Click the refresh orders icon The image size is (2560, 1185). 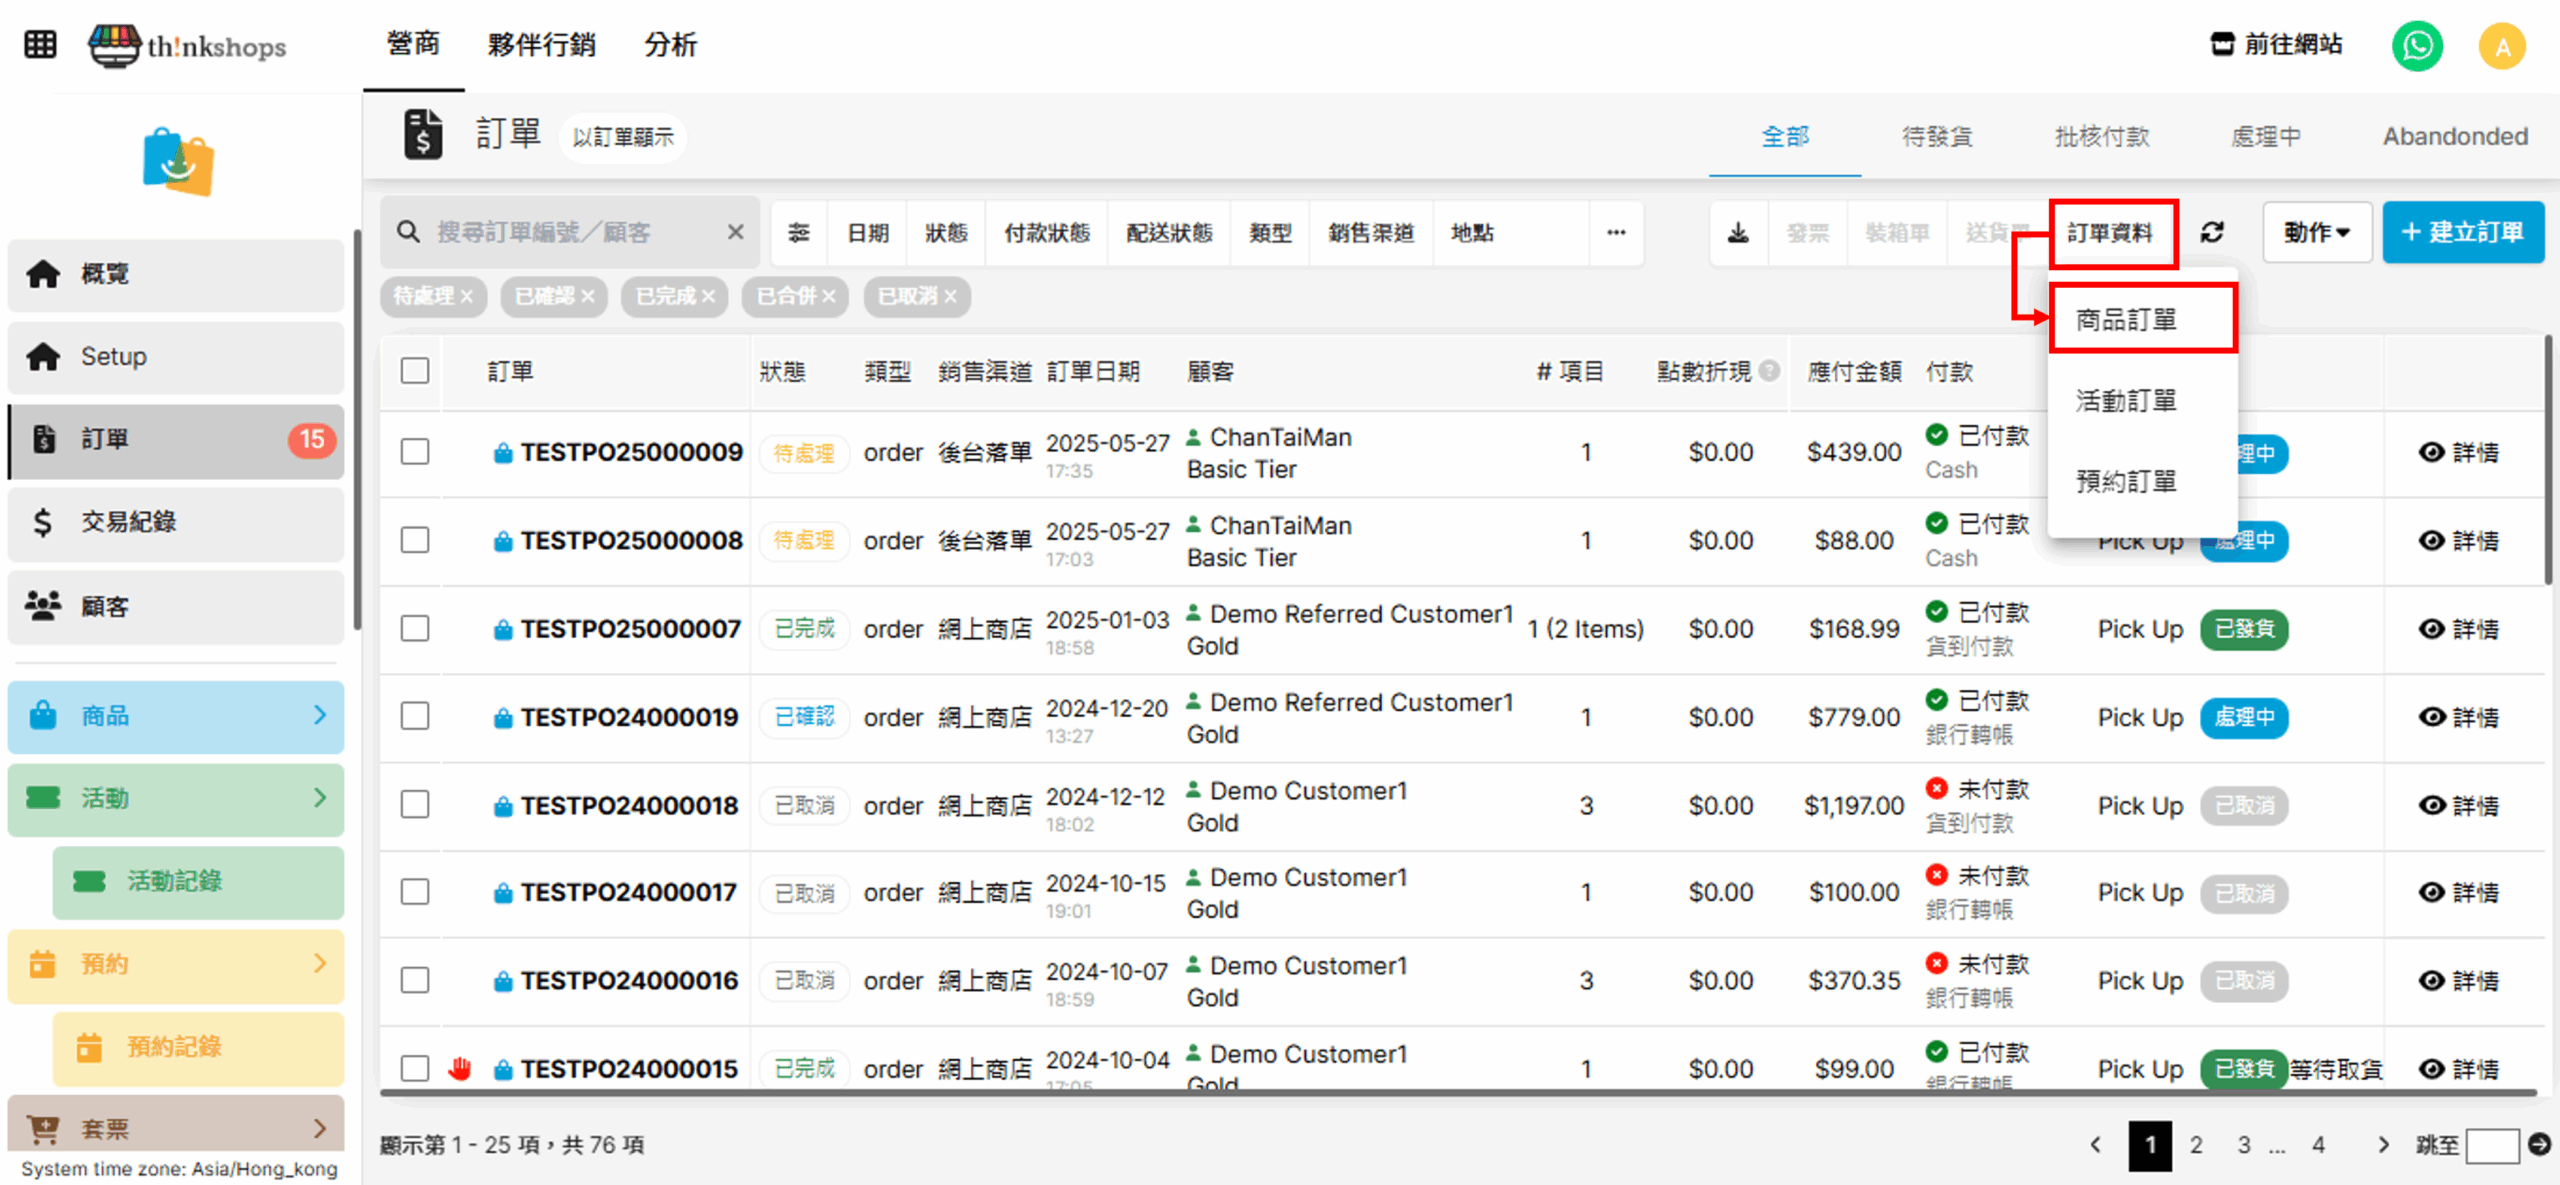[2212, 233]
